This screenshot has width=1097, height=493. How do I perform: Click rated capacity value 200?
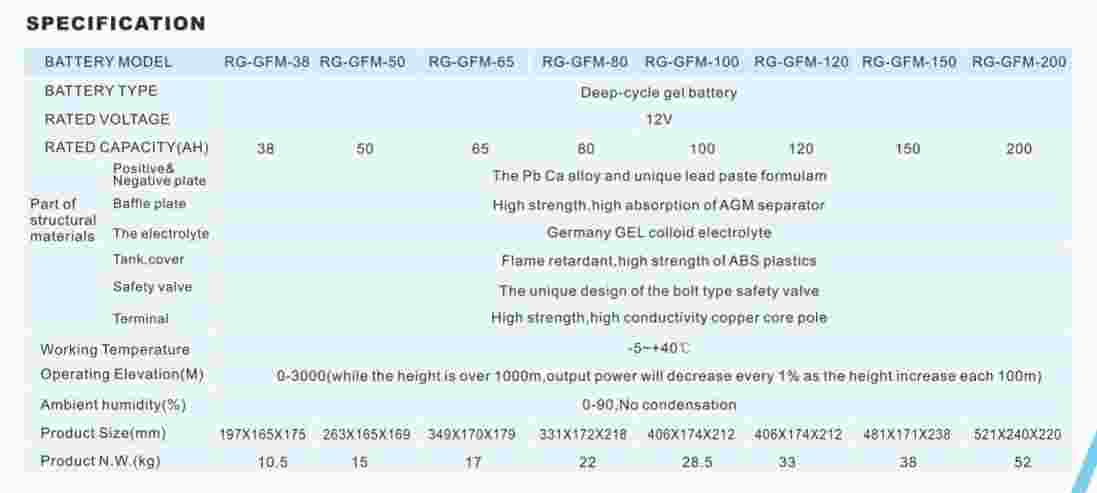click(x=1019, y=149)
